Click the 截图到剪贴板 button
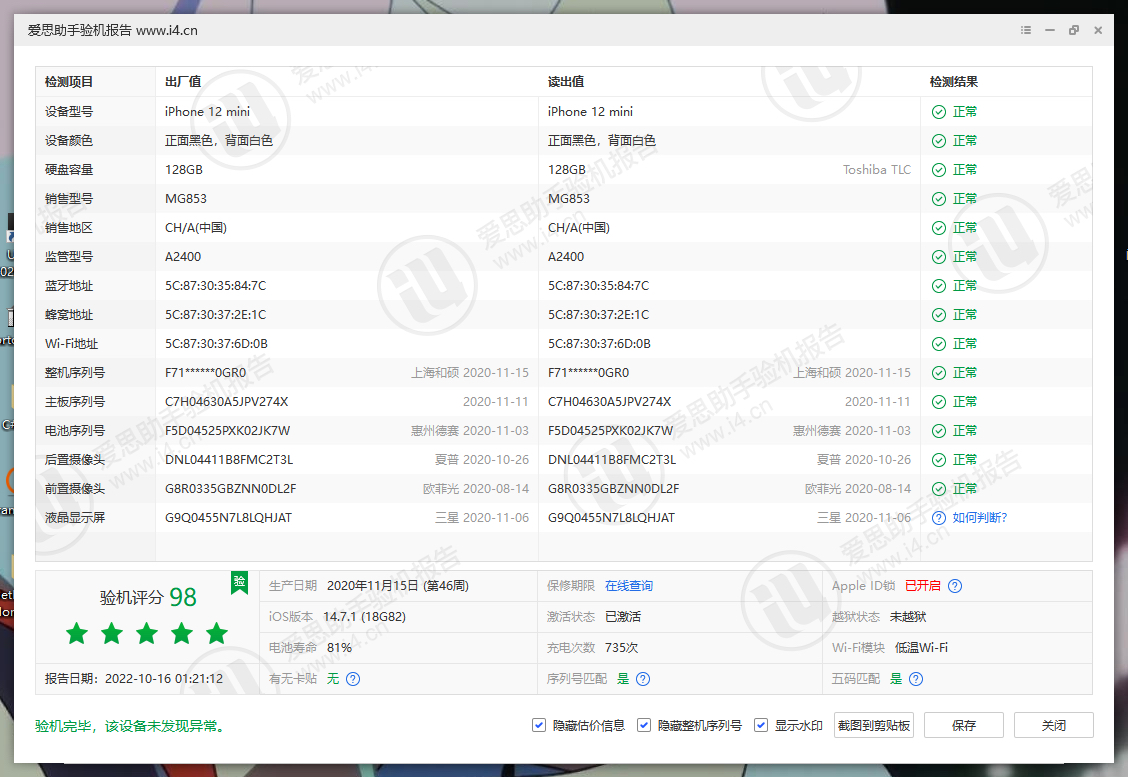Screen dimensions: 1128x777 coord(874,725)
